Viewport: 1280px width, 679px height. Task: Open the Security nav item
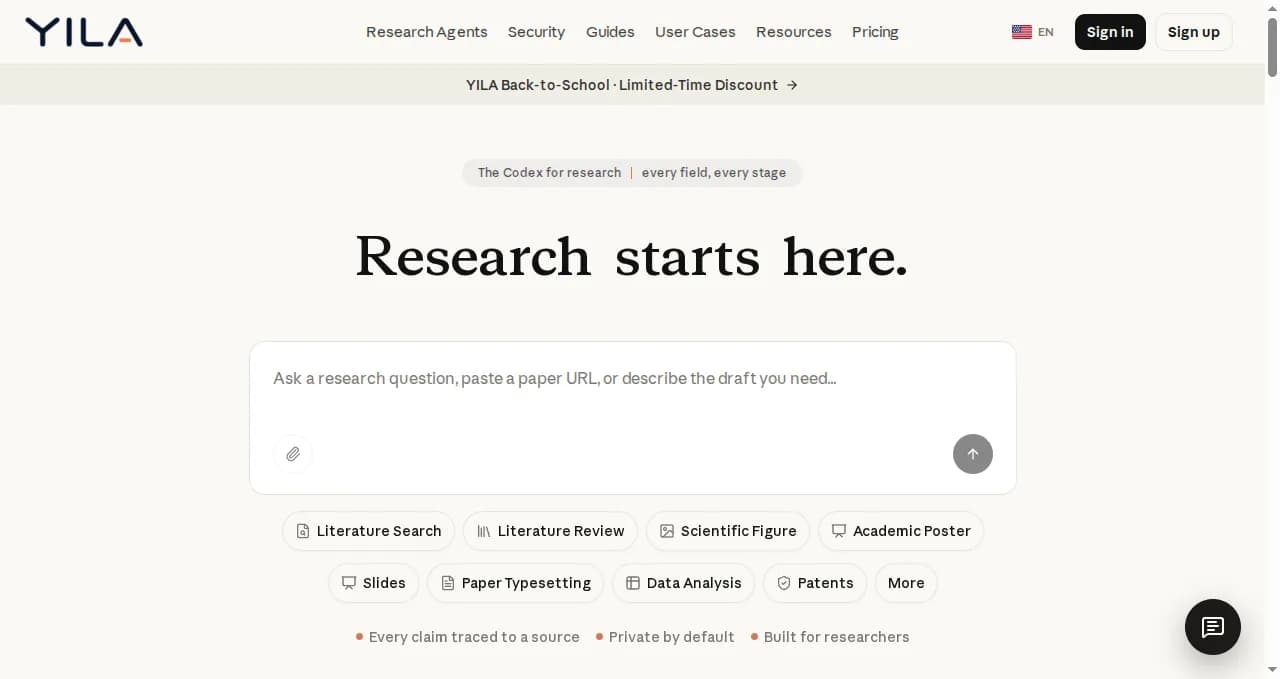click(x=536, y=32)
